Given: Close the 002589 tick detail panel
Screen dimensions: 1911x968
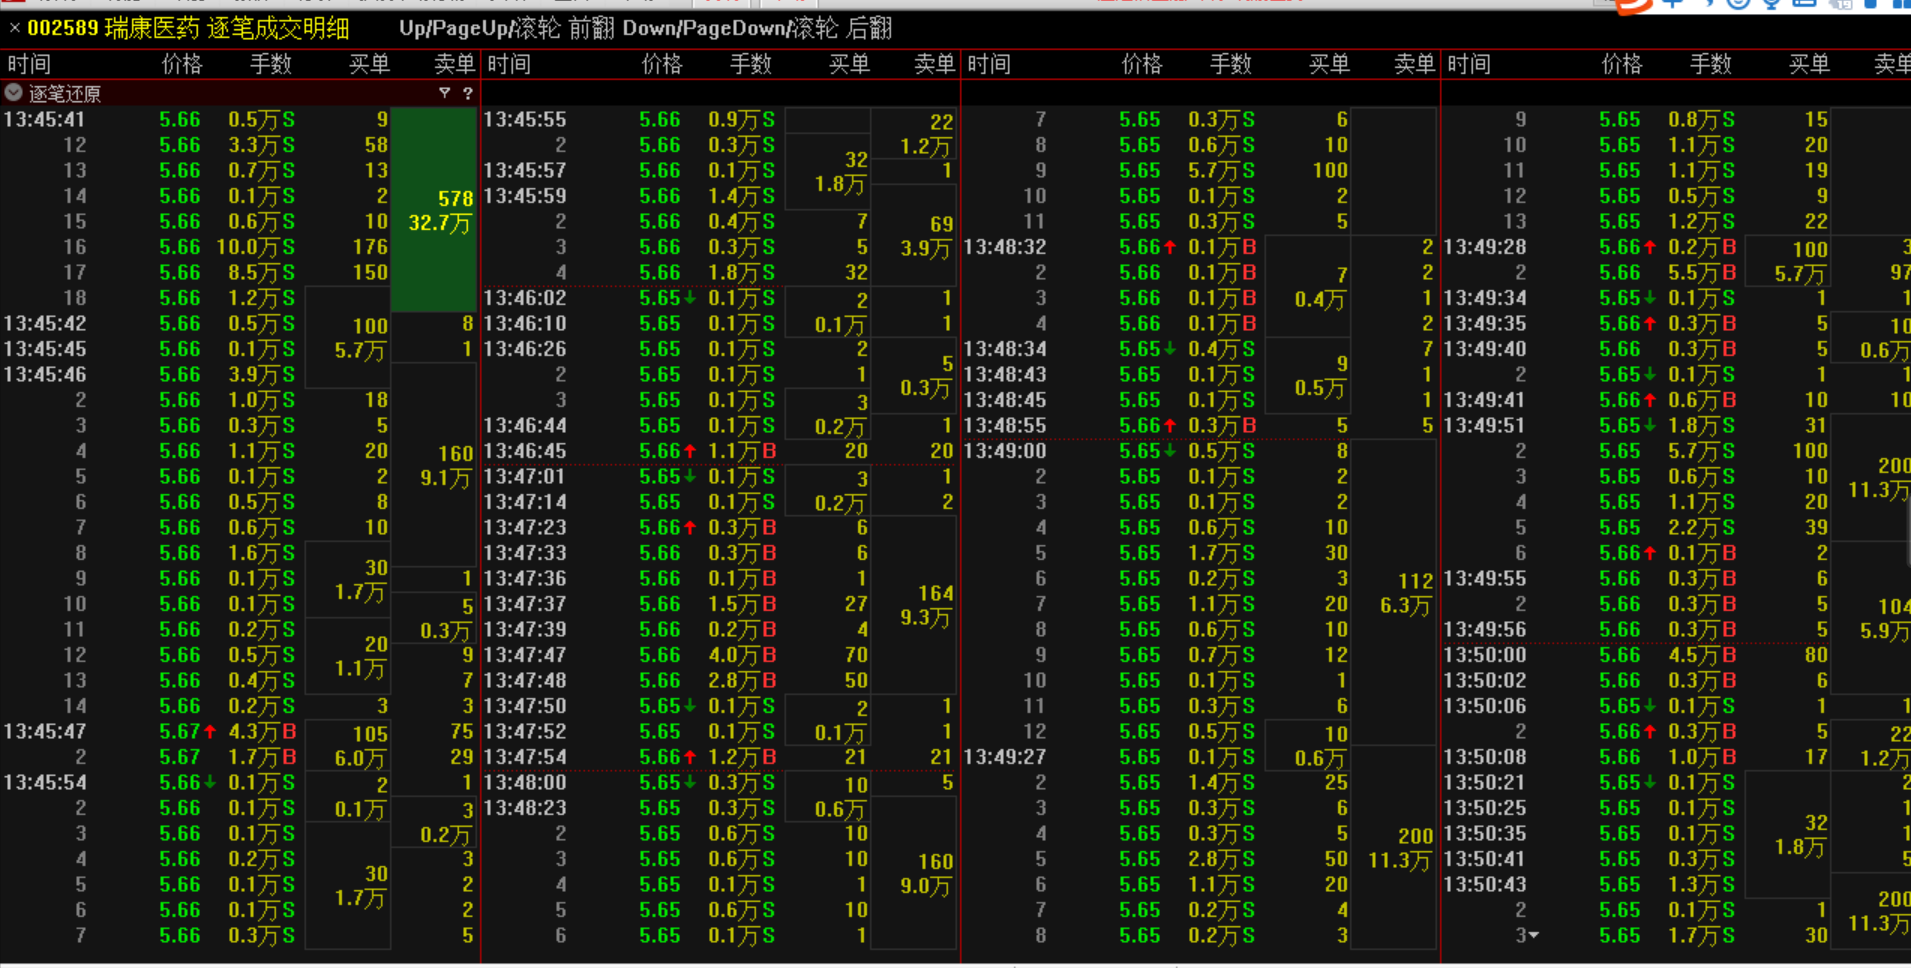Looking at the screenshot, I should point(14,28).
